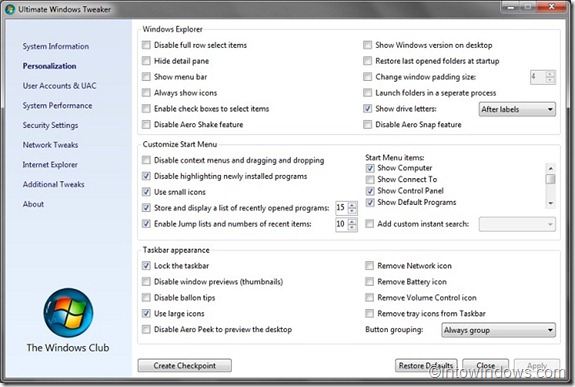The width and height of the screenshot is (575, 387).
Task: Click the Start Menu items scrollbar thumb
Action: click(x=550, y=179)
